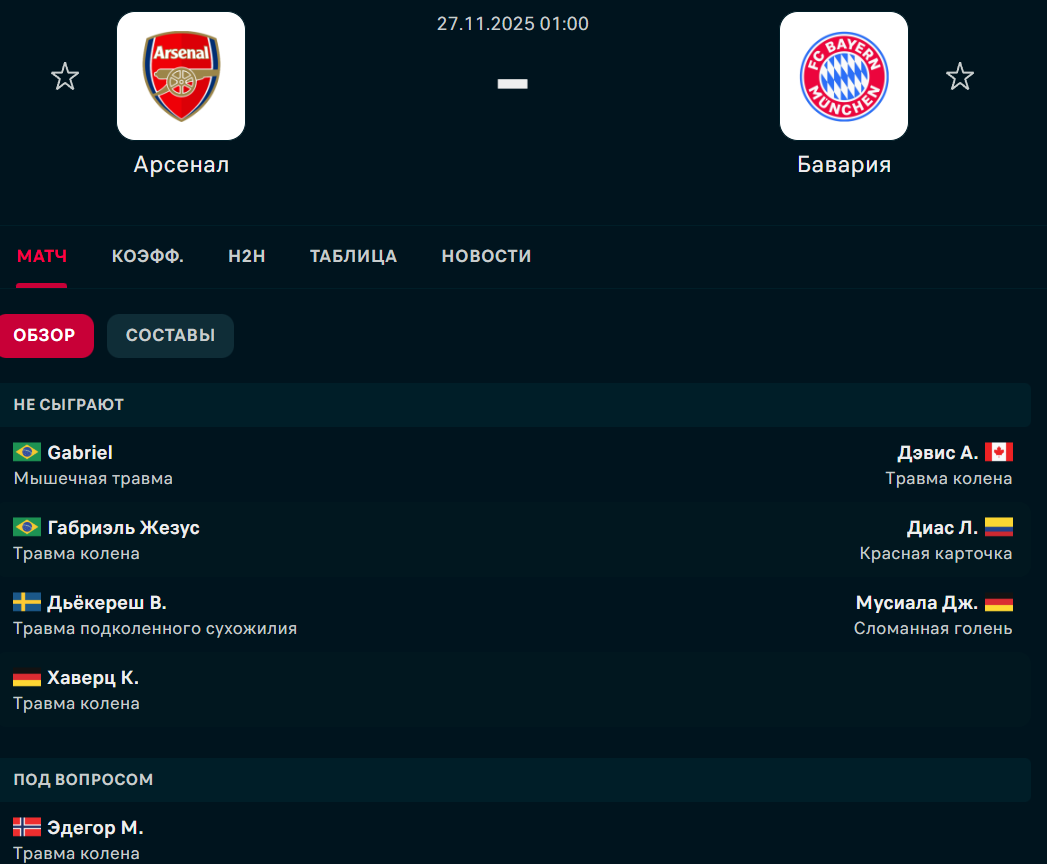Show the СОСТАВЫ lineups view
This screenshot has width=1047, height=864.
click(x=170, y=335)
